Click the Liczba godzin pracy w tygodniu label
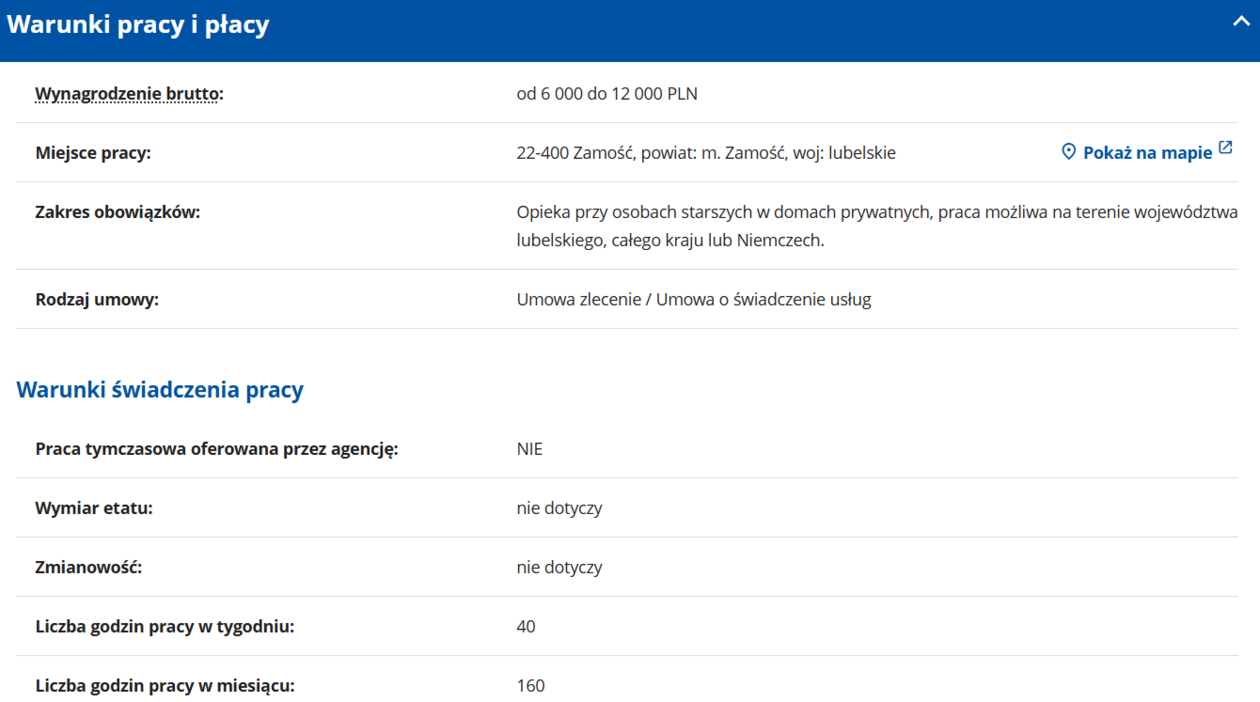Viewport: 1260px width, 702px height. pos(164,626)
